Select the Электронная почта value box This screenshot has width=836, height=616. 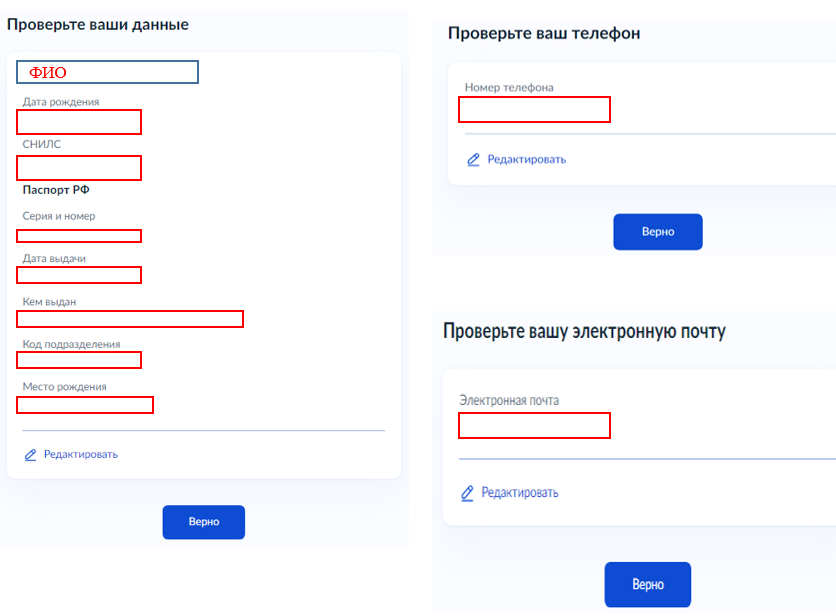coord(534,426)
